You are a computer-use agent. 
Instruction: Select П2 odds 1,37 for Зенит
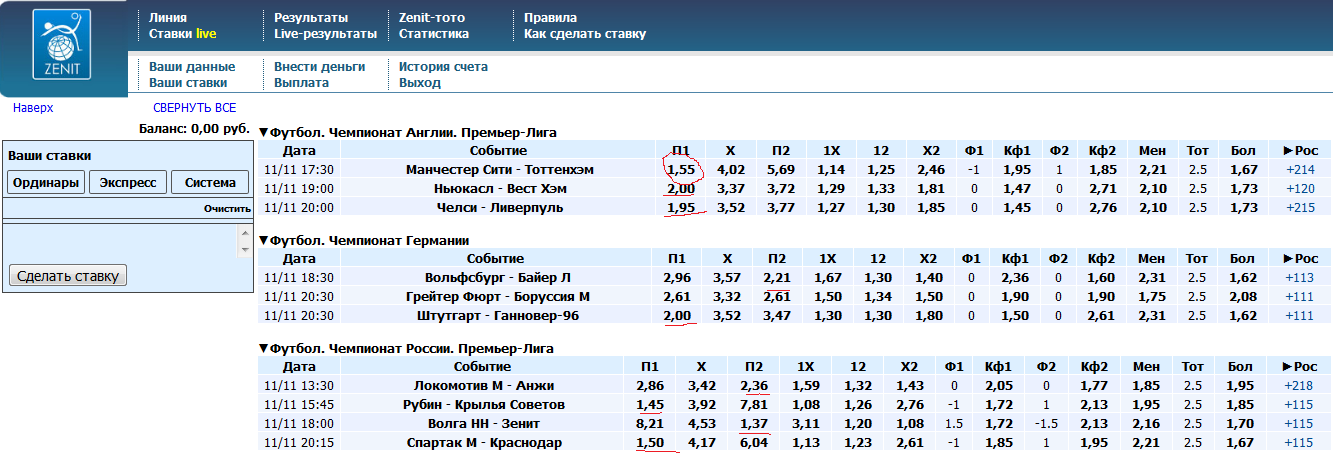754,424
